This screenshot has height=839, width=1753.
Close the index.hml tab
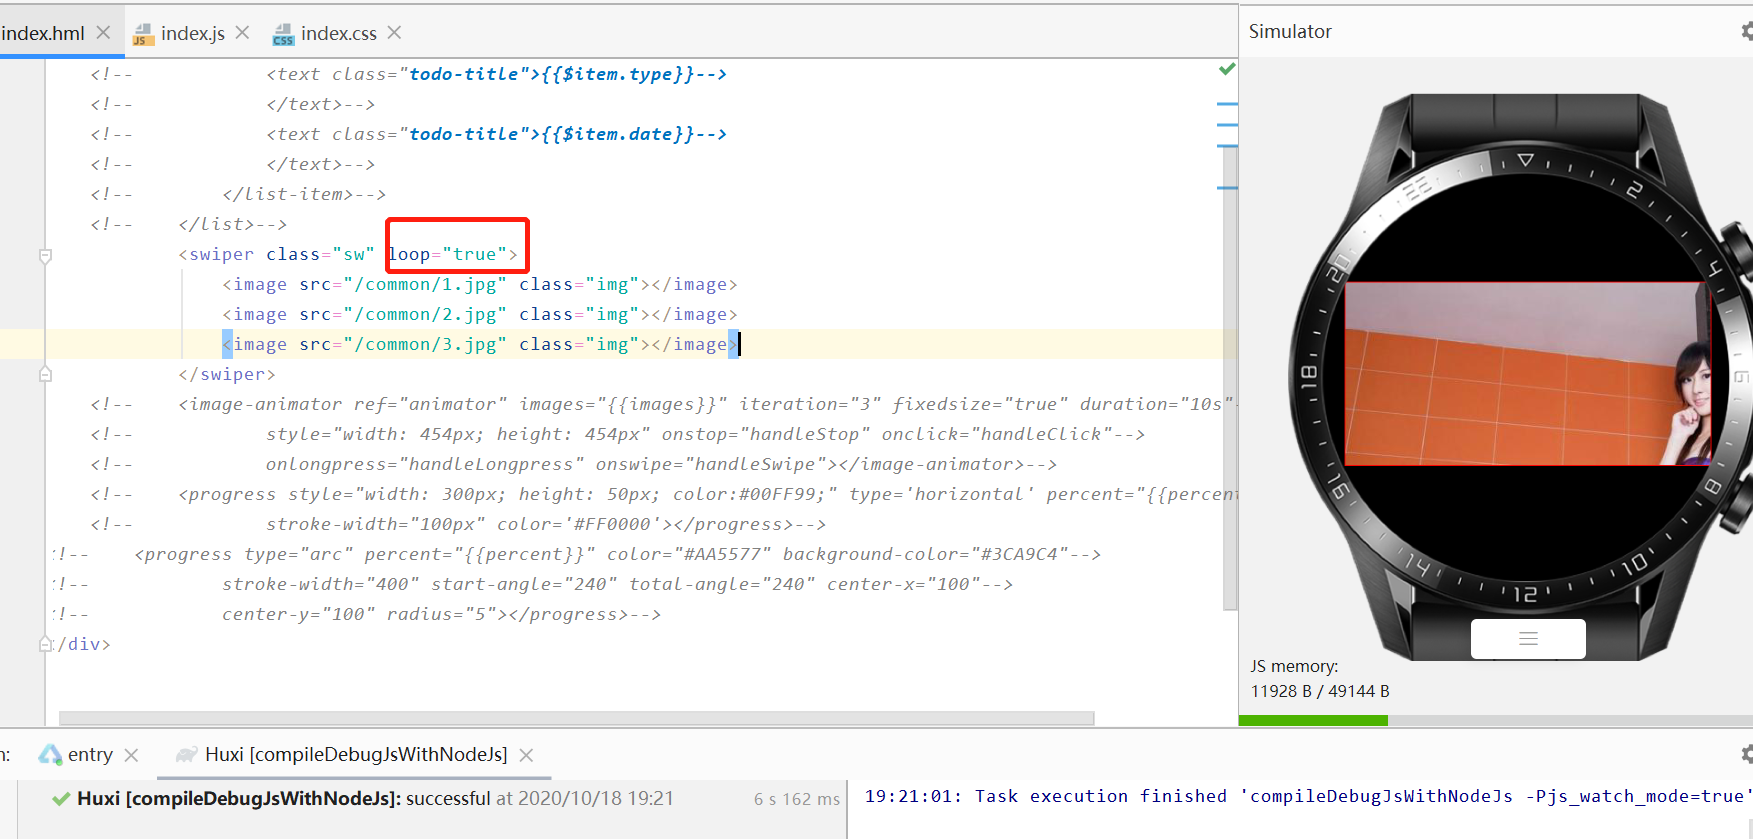[103, 32]
